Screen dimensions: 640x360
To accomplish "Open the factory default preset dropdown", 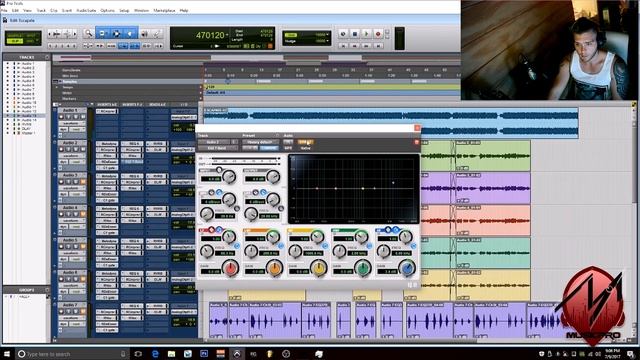I will pos(260,142).
